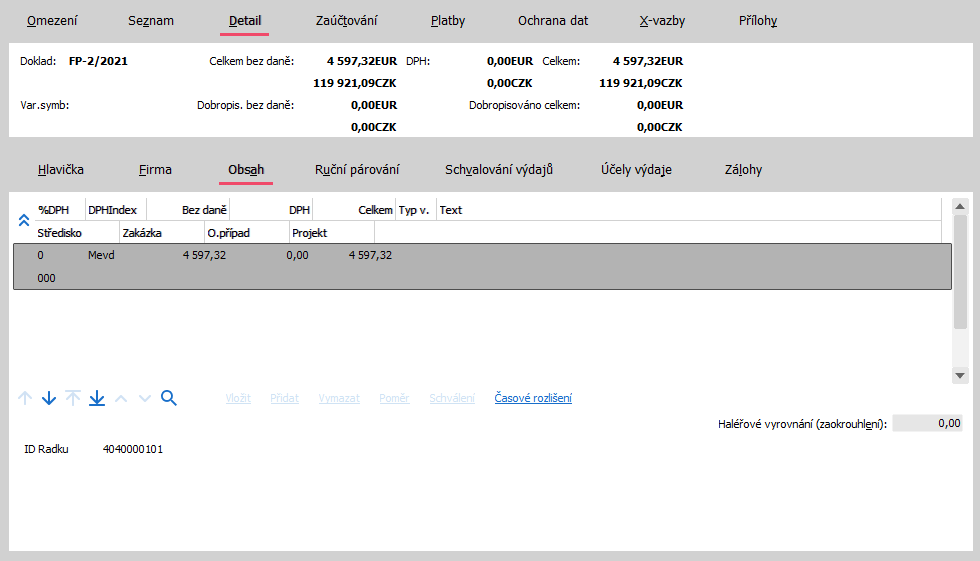Image resolution: width=980 pixels, height=561 pixels.
Task: Open the Schvalování výdajů subtab
Action: (x=499, y=170)
